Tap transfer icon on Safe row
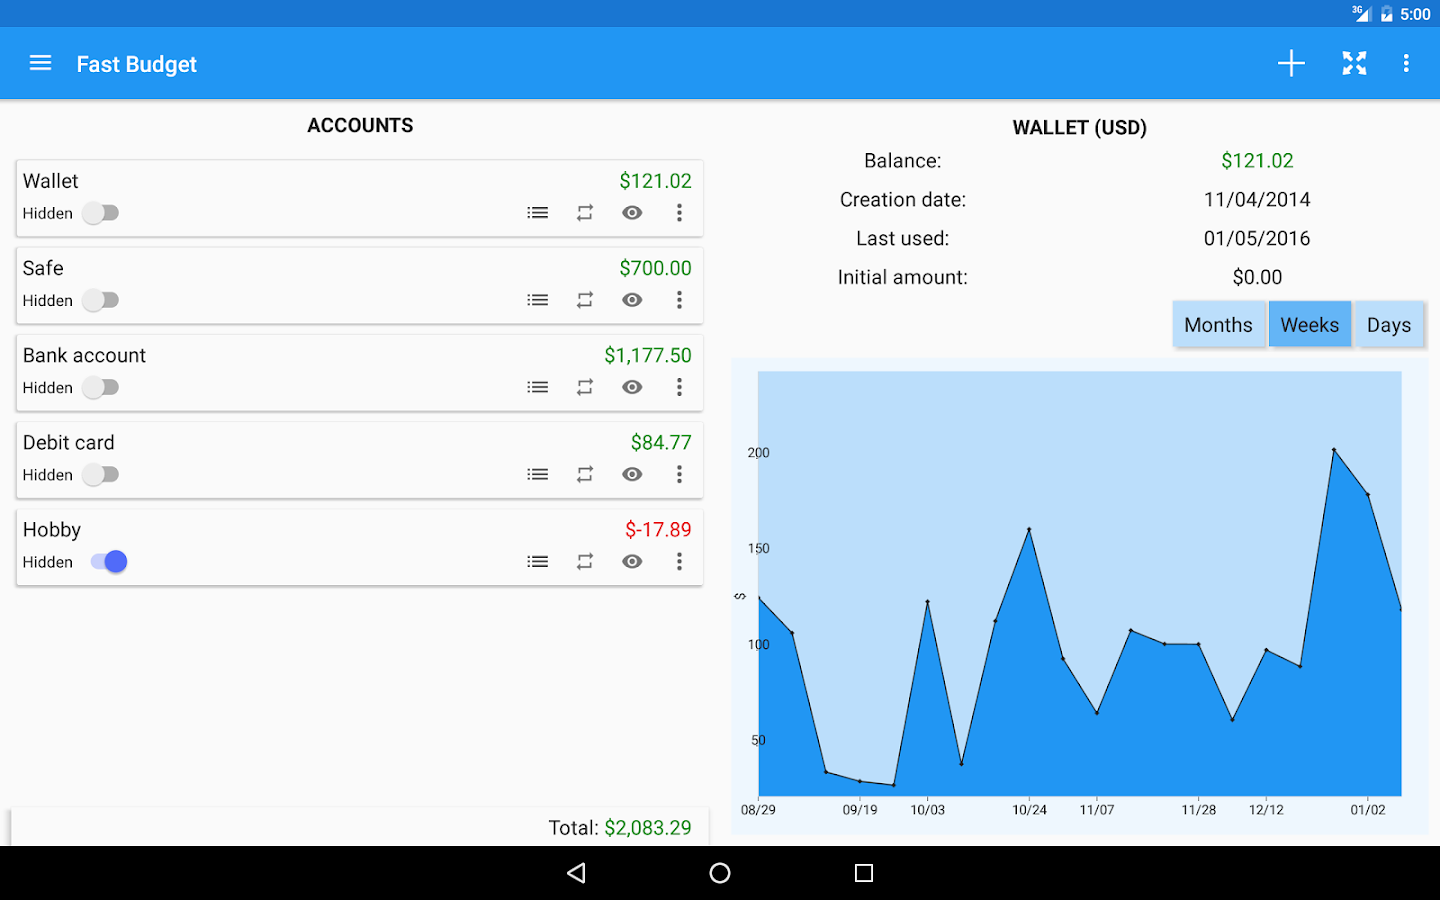This screenshot has width=1440, height=900. [x=585, y=300]
